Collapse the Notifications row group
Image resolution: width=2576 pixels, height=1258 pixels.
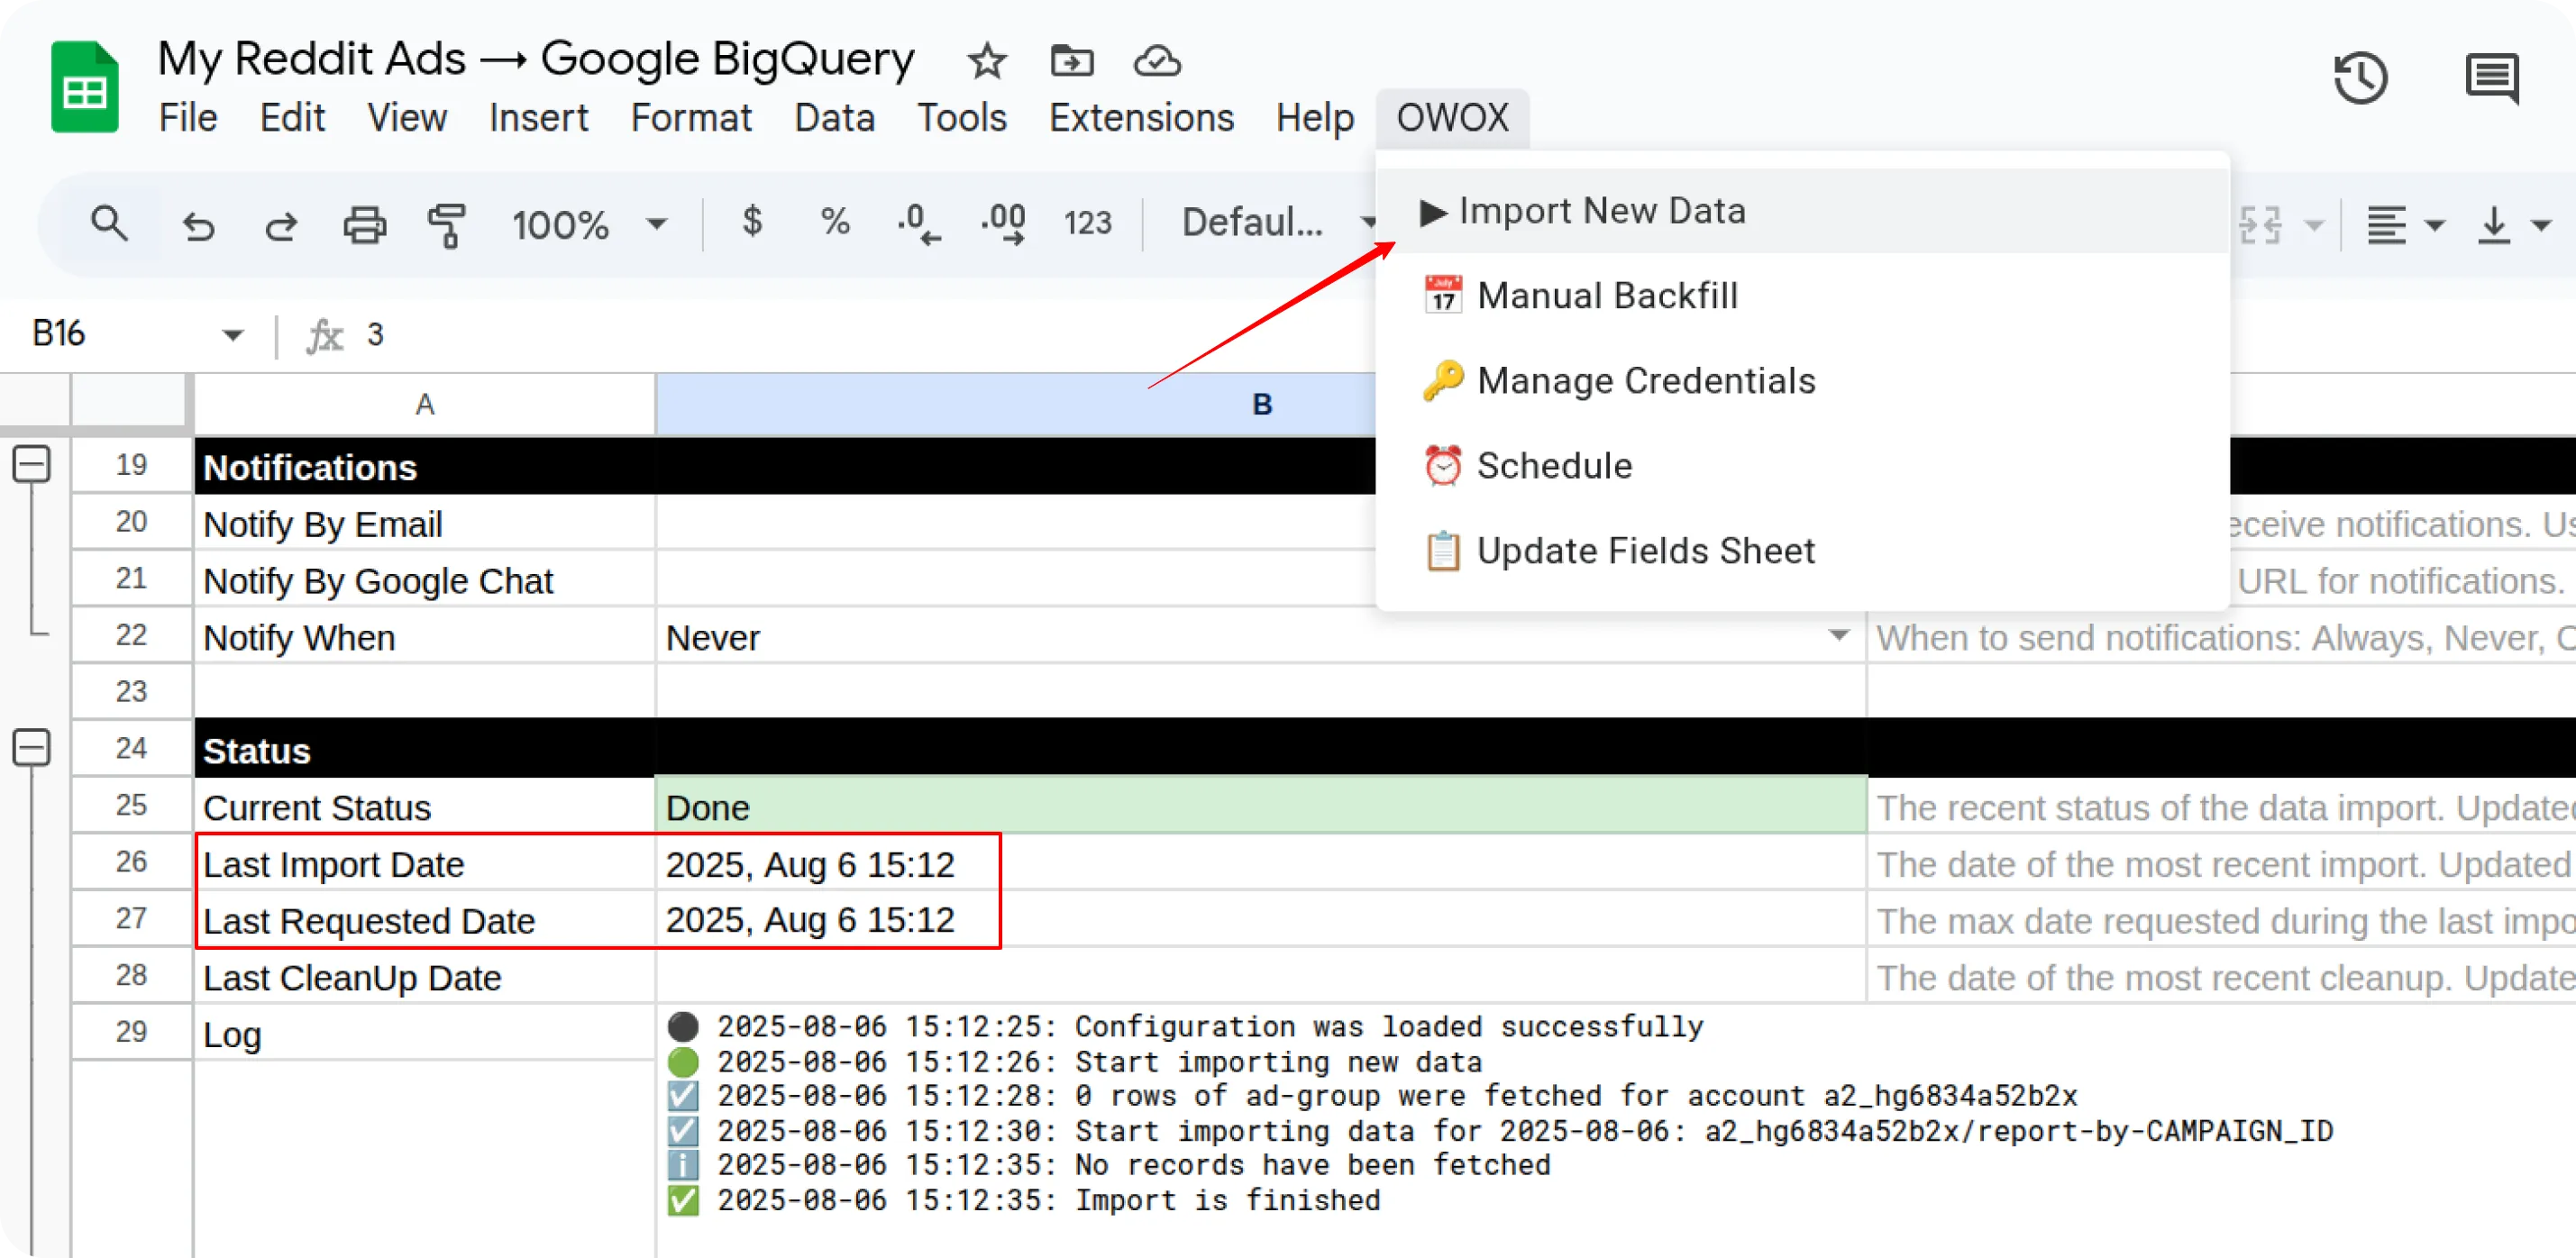tap(32, 465)
